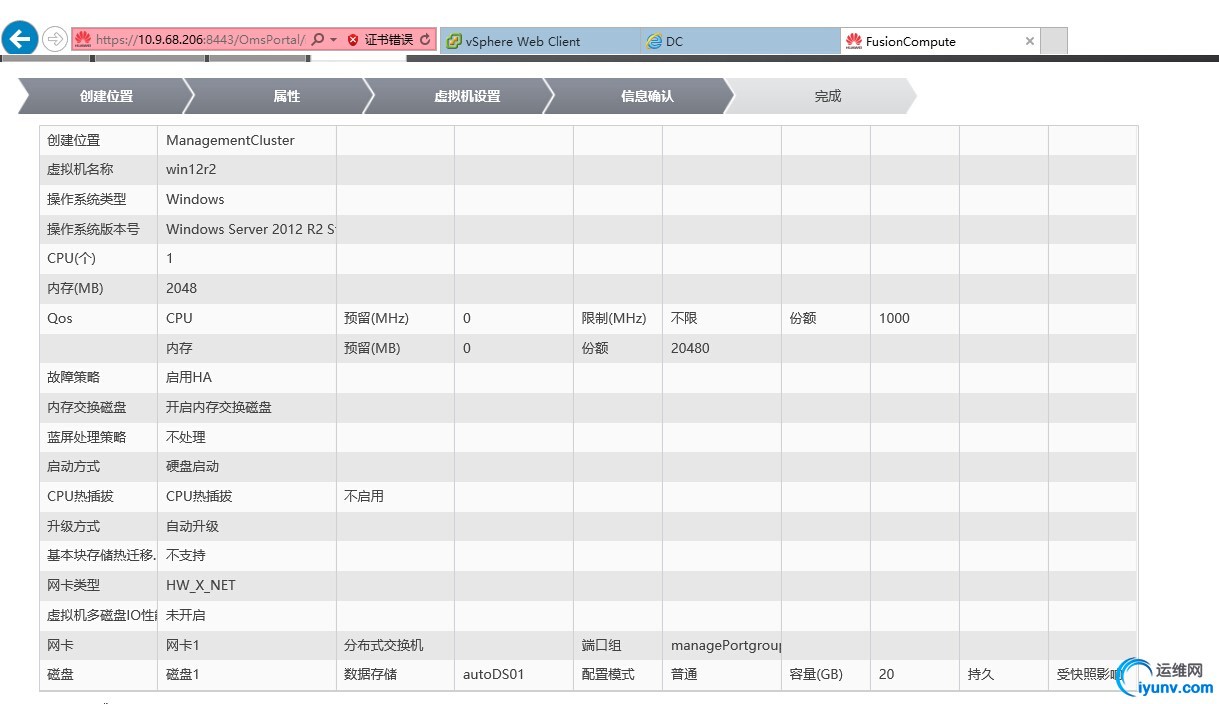Open a new browser tab

[x=1054, y=41]
